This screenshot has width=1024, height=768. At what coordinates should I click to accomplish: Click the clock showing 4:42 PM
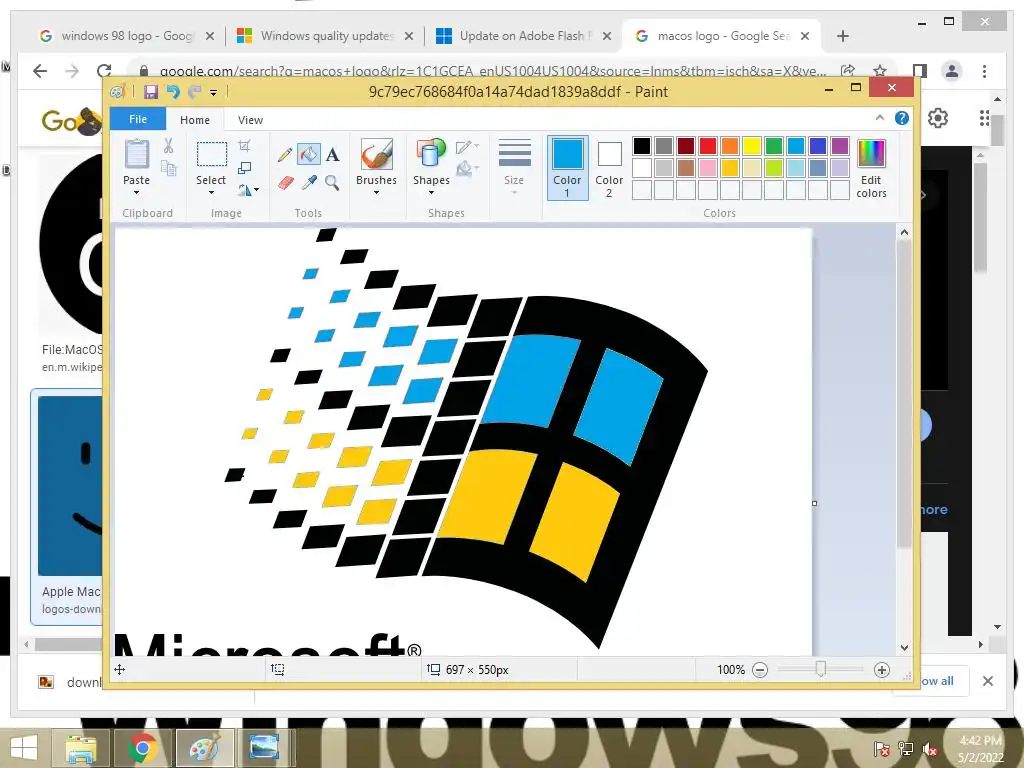pos(980,741)
